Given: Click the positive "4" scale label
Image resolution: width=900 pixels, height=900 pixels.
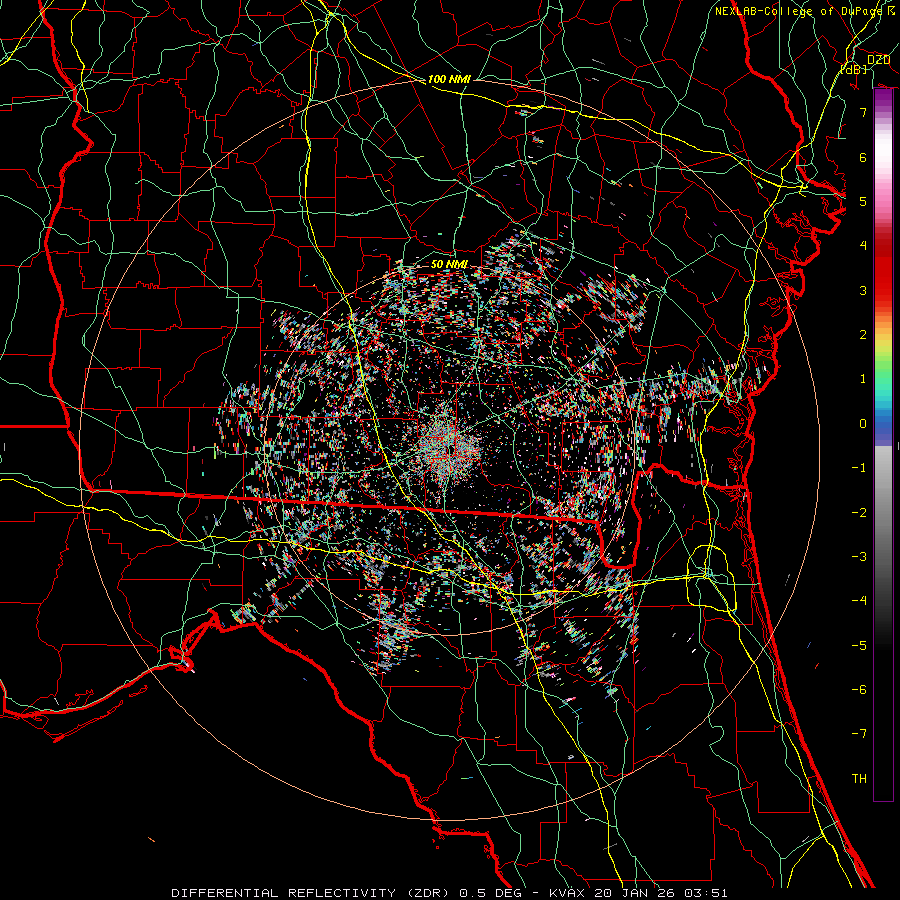Looking at the screenshot, I should [x=863, y=246].
